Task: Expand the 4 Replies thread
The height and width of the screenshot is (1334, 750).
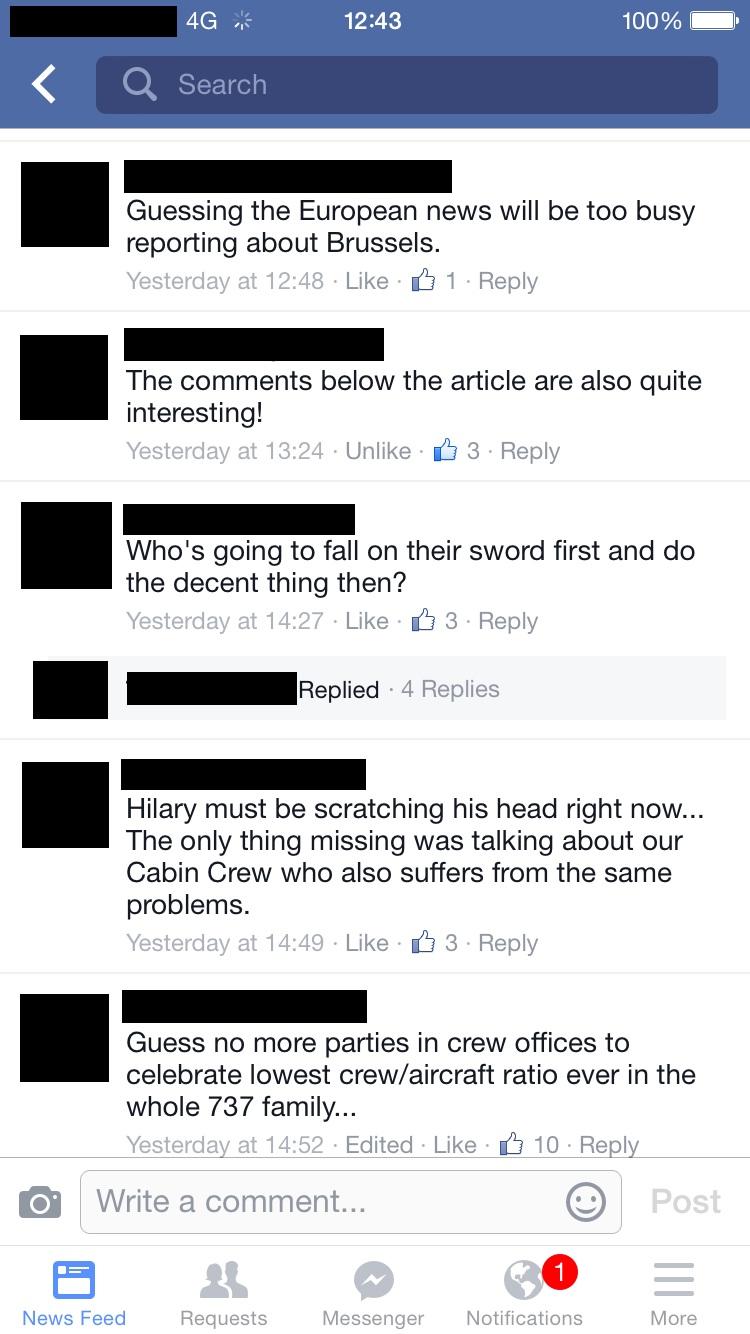Action: coord(450,689)
